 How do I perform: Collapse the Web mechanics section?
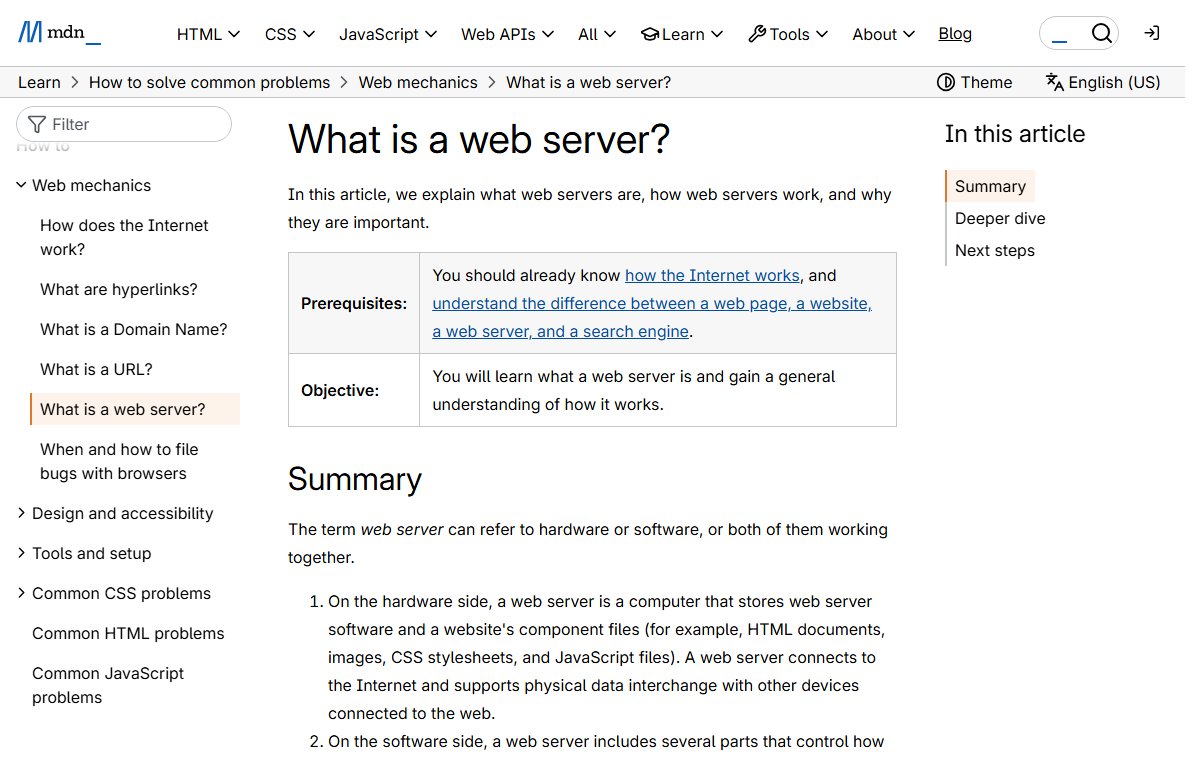click(84, 185)
